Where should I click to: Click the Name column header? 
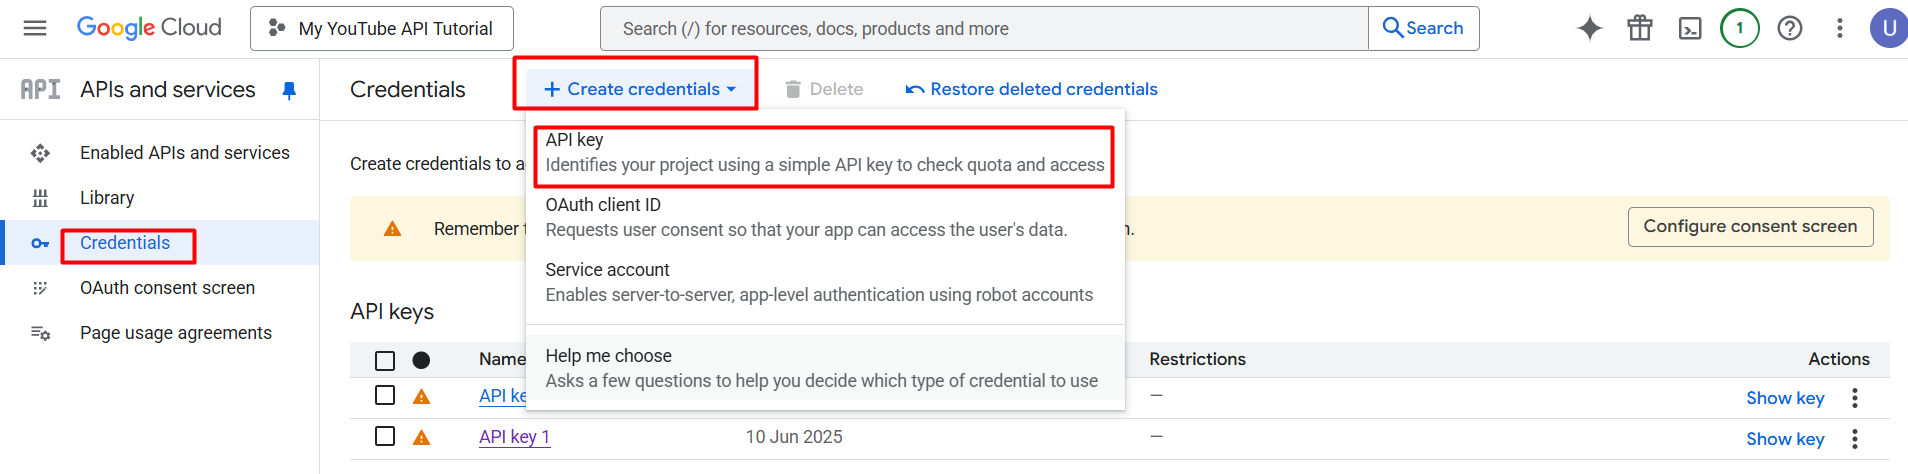coord(502,359)
